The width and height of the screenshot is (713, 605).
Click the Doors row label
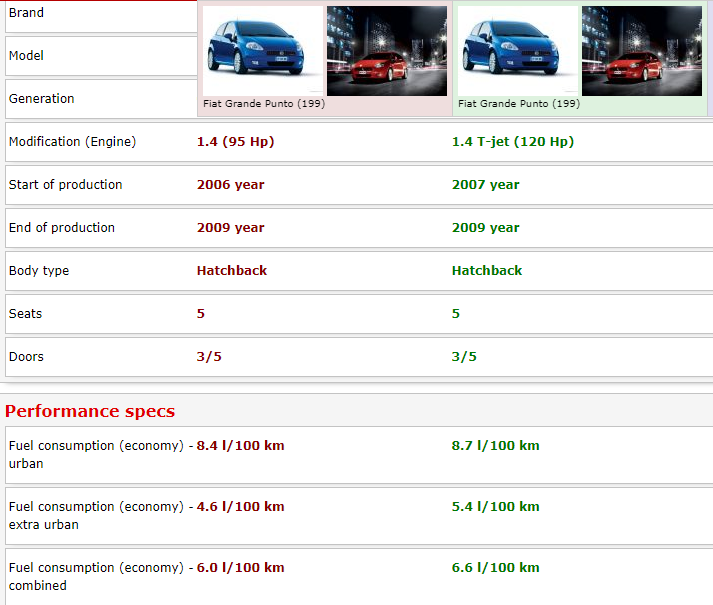point(26,357)
